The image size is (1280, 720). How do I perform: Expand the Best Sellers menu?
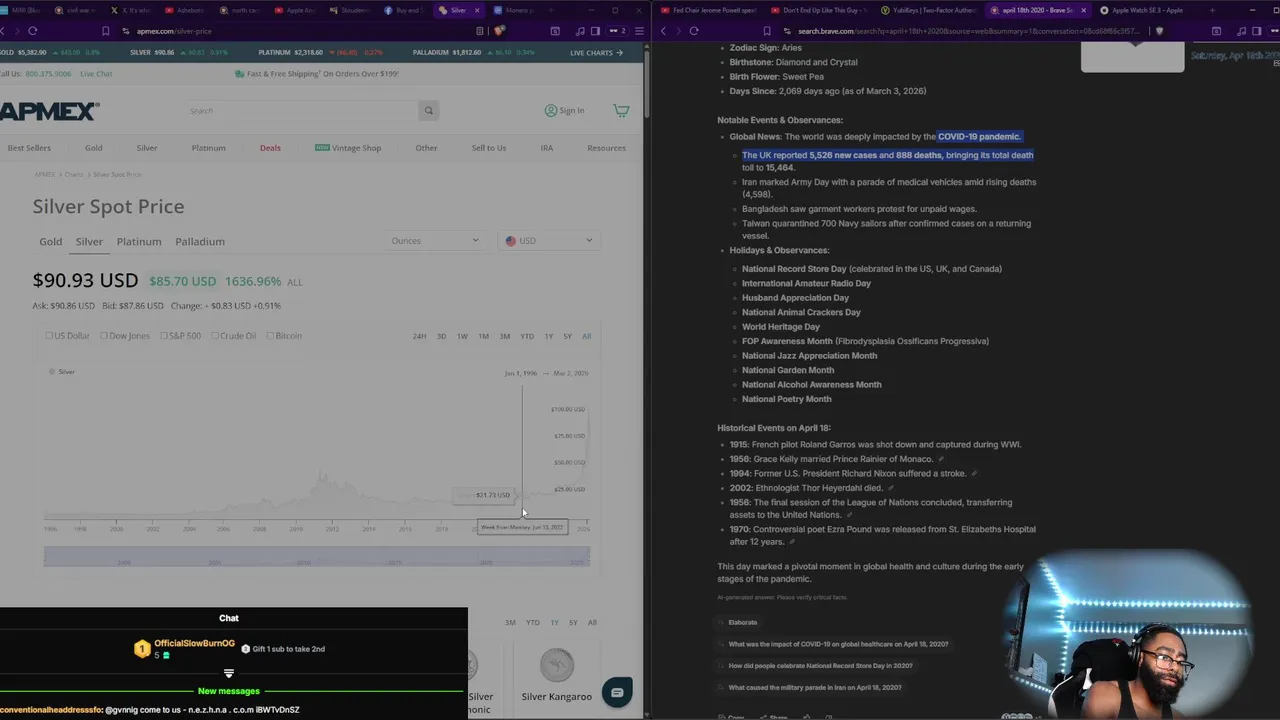(29, 148)
